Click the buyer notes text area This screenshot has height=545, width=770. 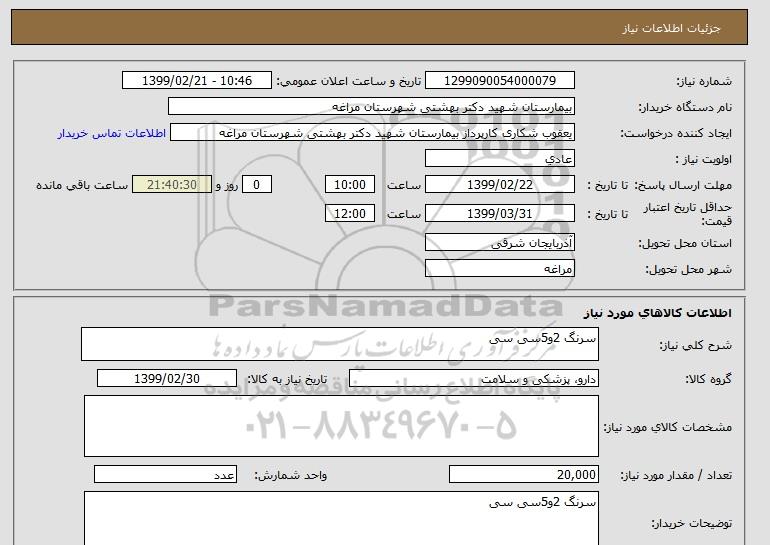tap(341, 518)
